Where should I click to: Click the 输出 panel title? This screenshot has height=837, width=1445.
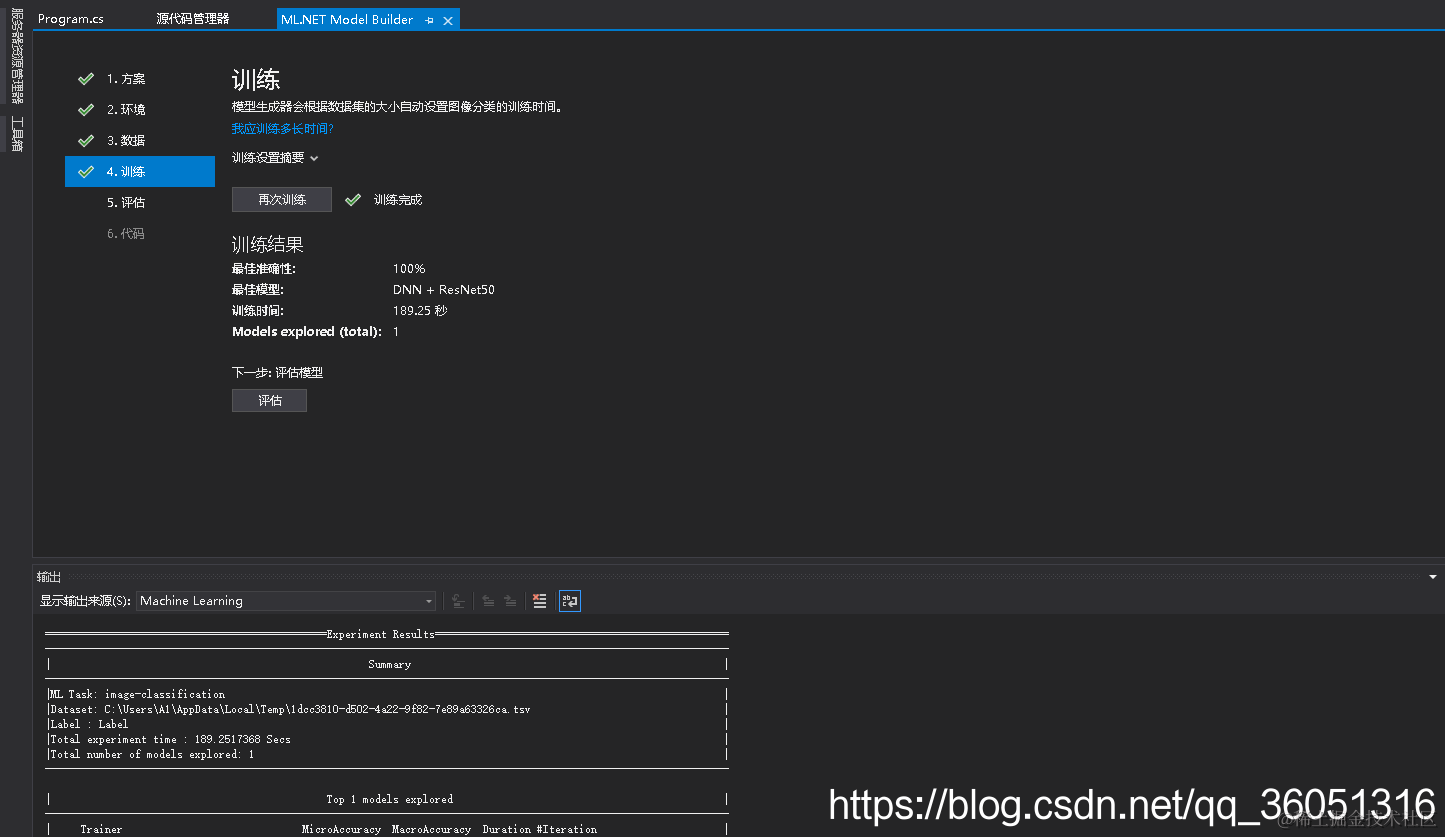(x=49, y=577)
